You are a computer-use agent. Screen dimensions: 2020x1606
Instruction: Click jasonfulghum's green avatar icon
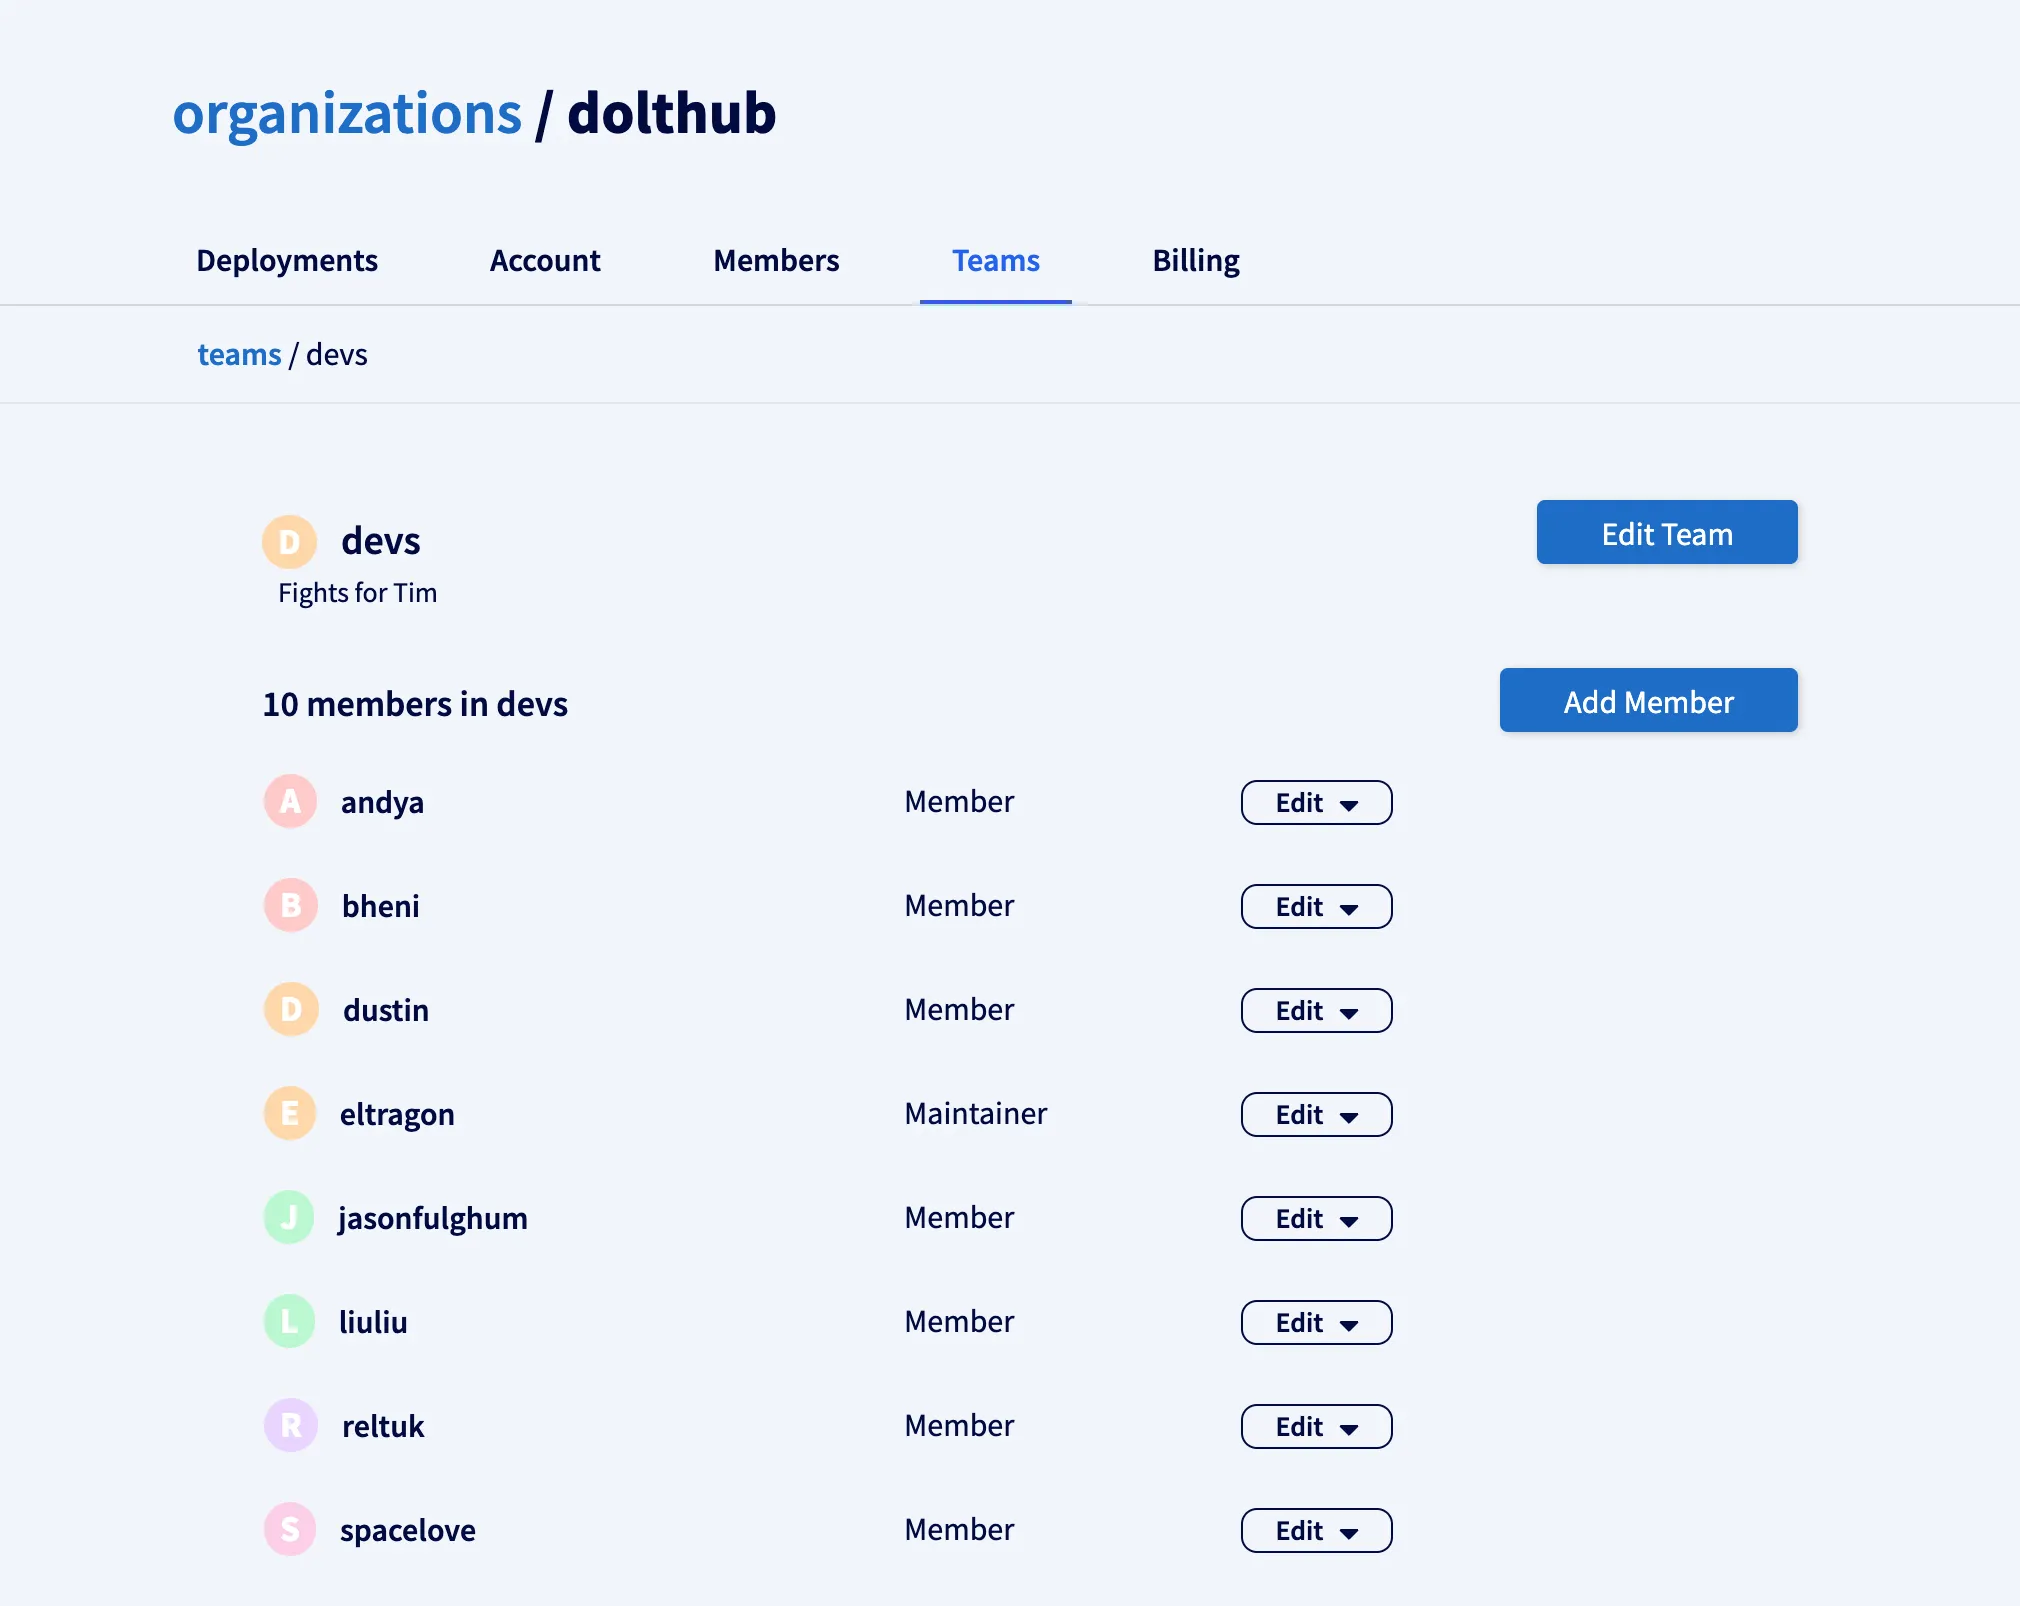pos(289,1217)
